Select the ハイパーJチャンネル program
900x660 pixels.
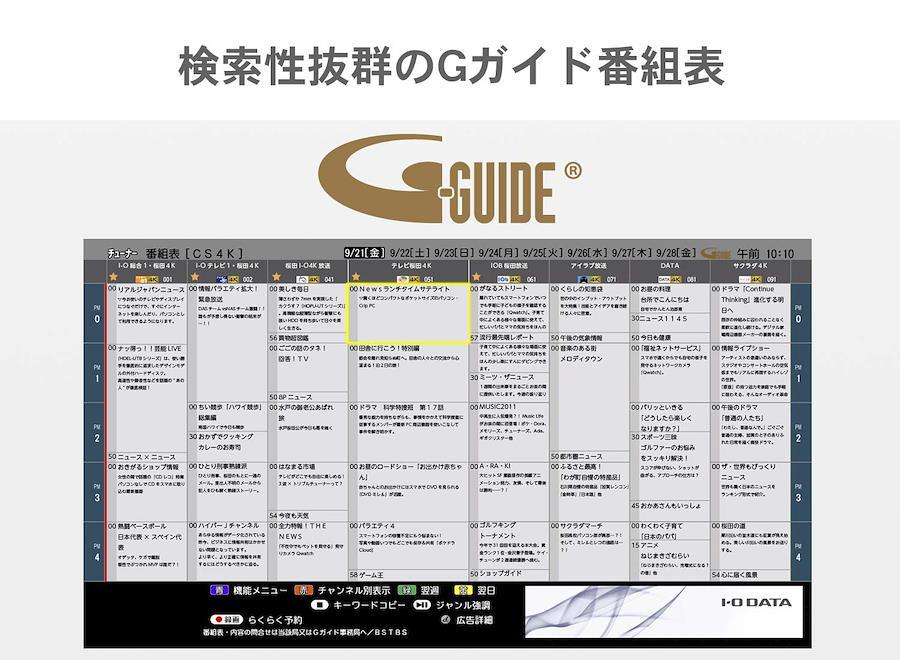228,551
